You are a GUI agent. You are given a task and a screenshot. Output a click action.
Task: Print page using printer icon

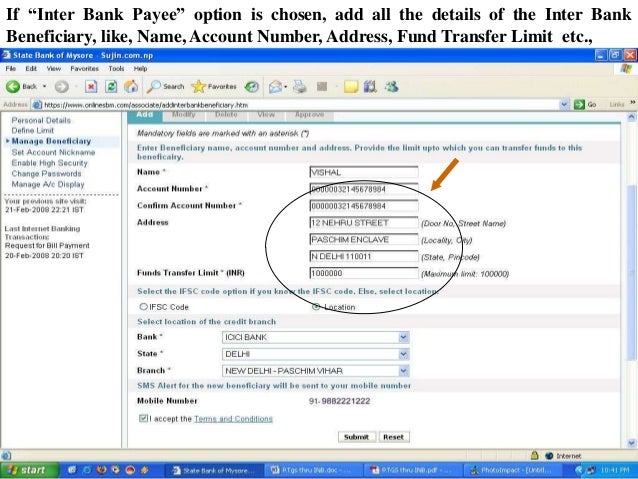tap(300, 86)
